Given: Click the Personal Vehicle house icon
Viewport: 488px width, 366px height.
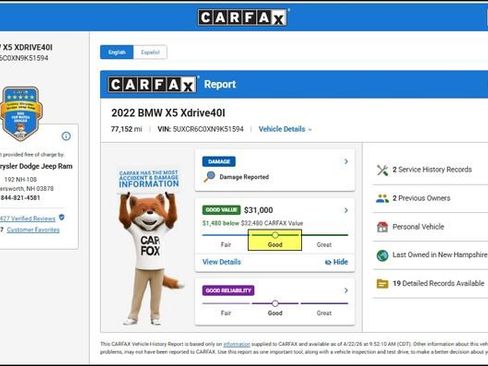Looking at the screenshot, I should click(382, 227).
